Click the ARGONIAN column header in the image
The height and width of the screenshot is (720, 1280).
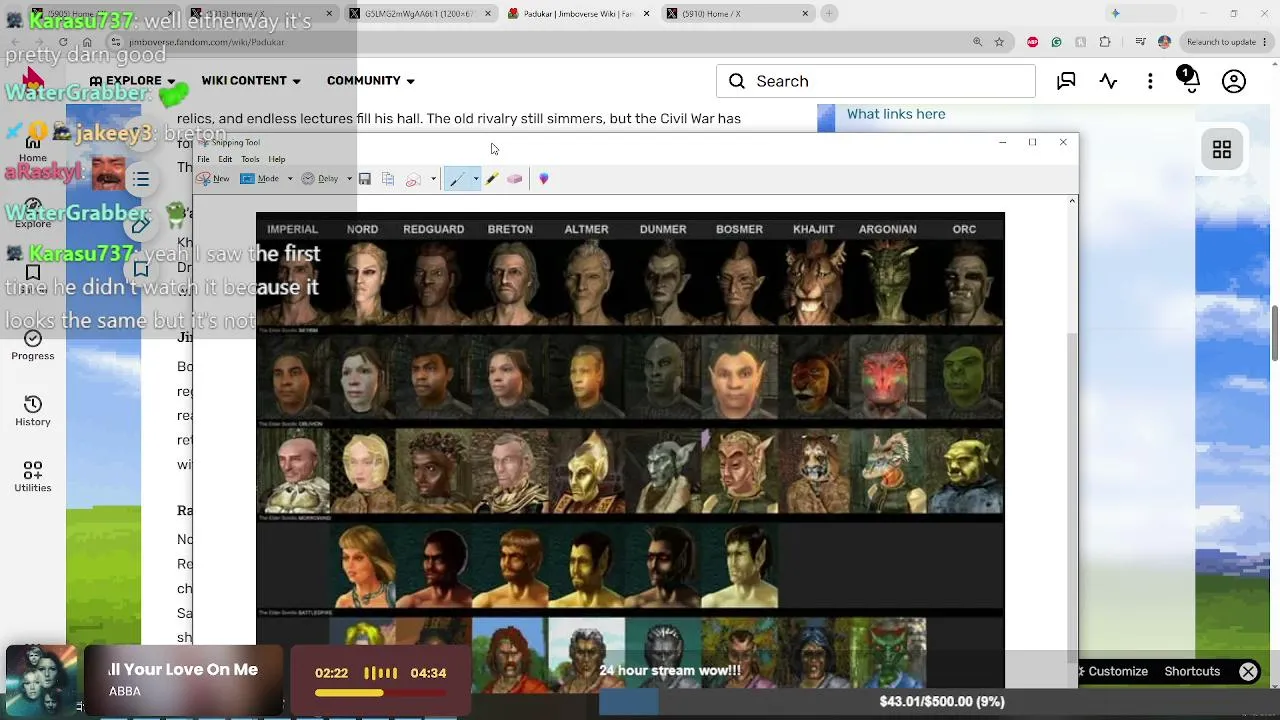[887, 230]
